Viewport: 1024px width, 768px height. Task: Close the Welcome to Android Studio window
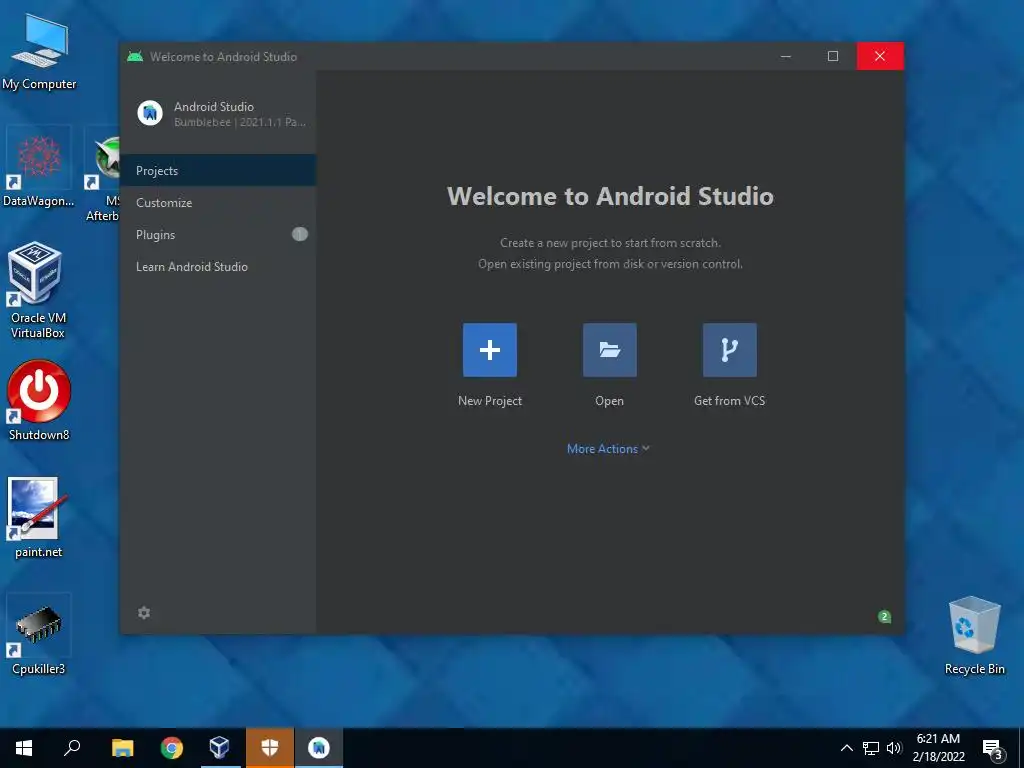coord(880,56)
